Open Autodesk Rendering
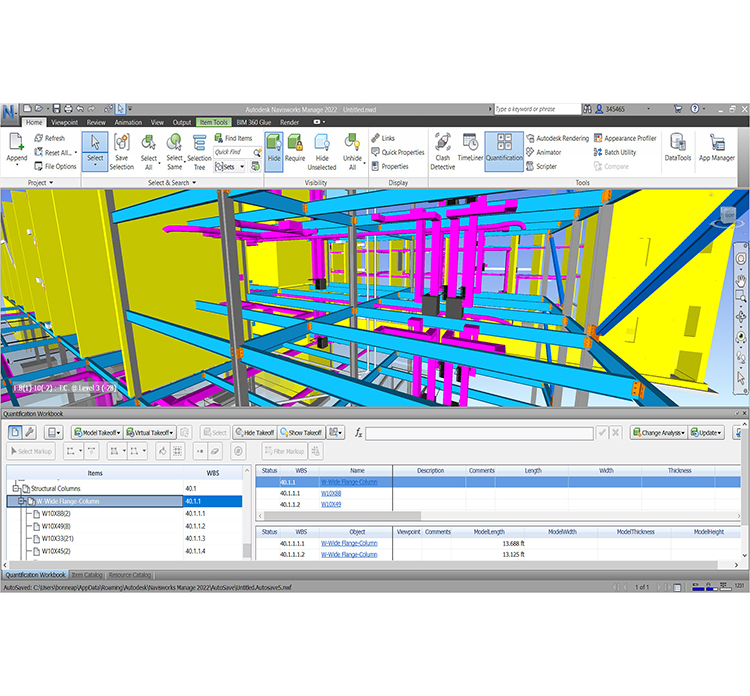This screenshot has height=696, width=750. 558,138
